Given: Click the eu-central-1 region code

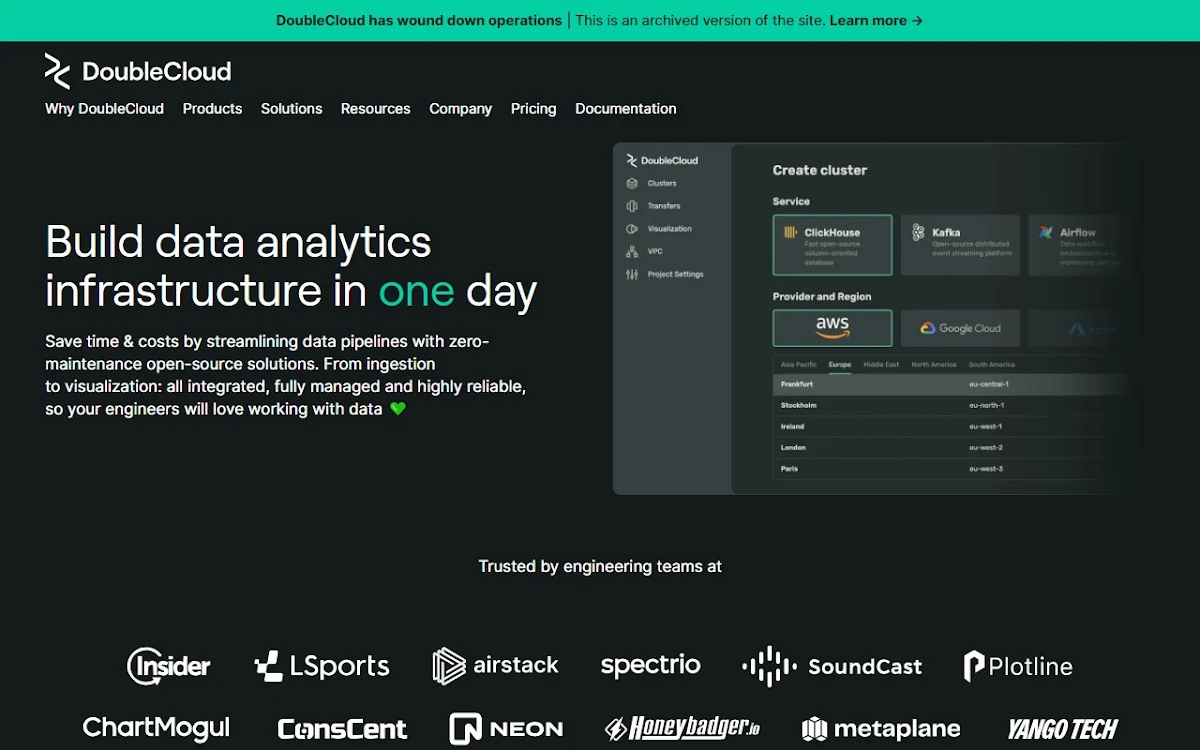Looking at the screenshot, I should (x=989, y=384).
